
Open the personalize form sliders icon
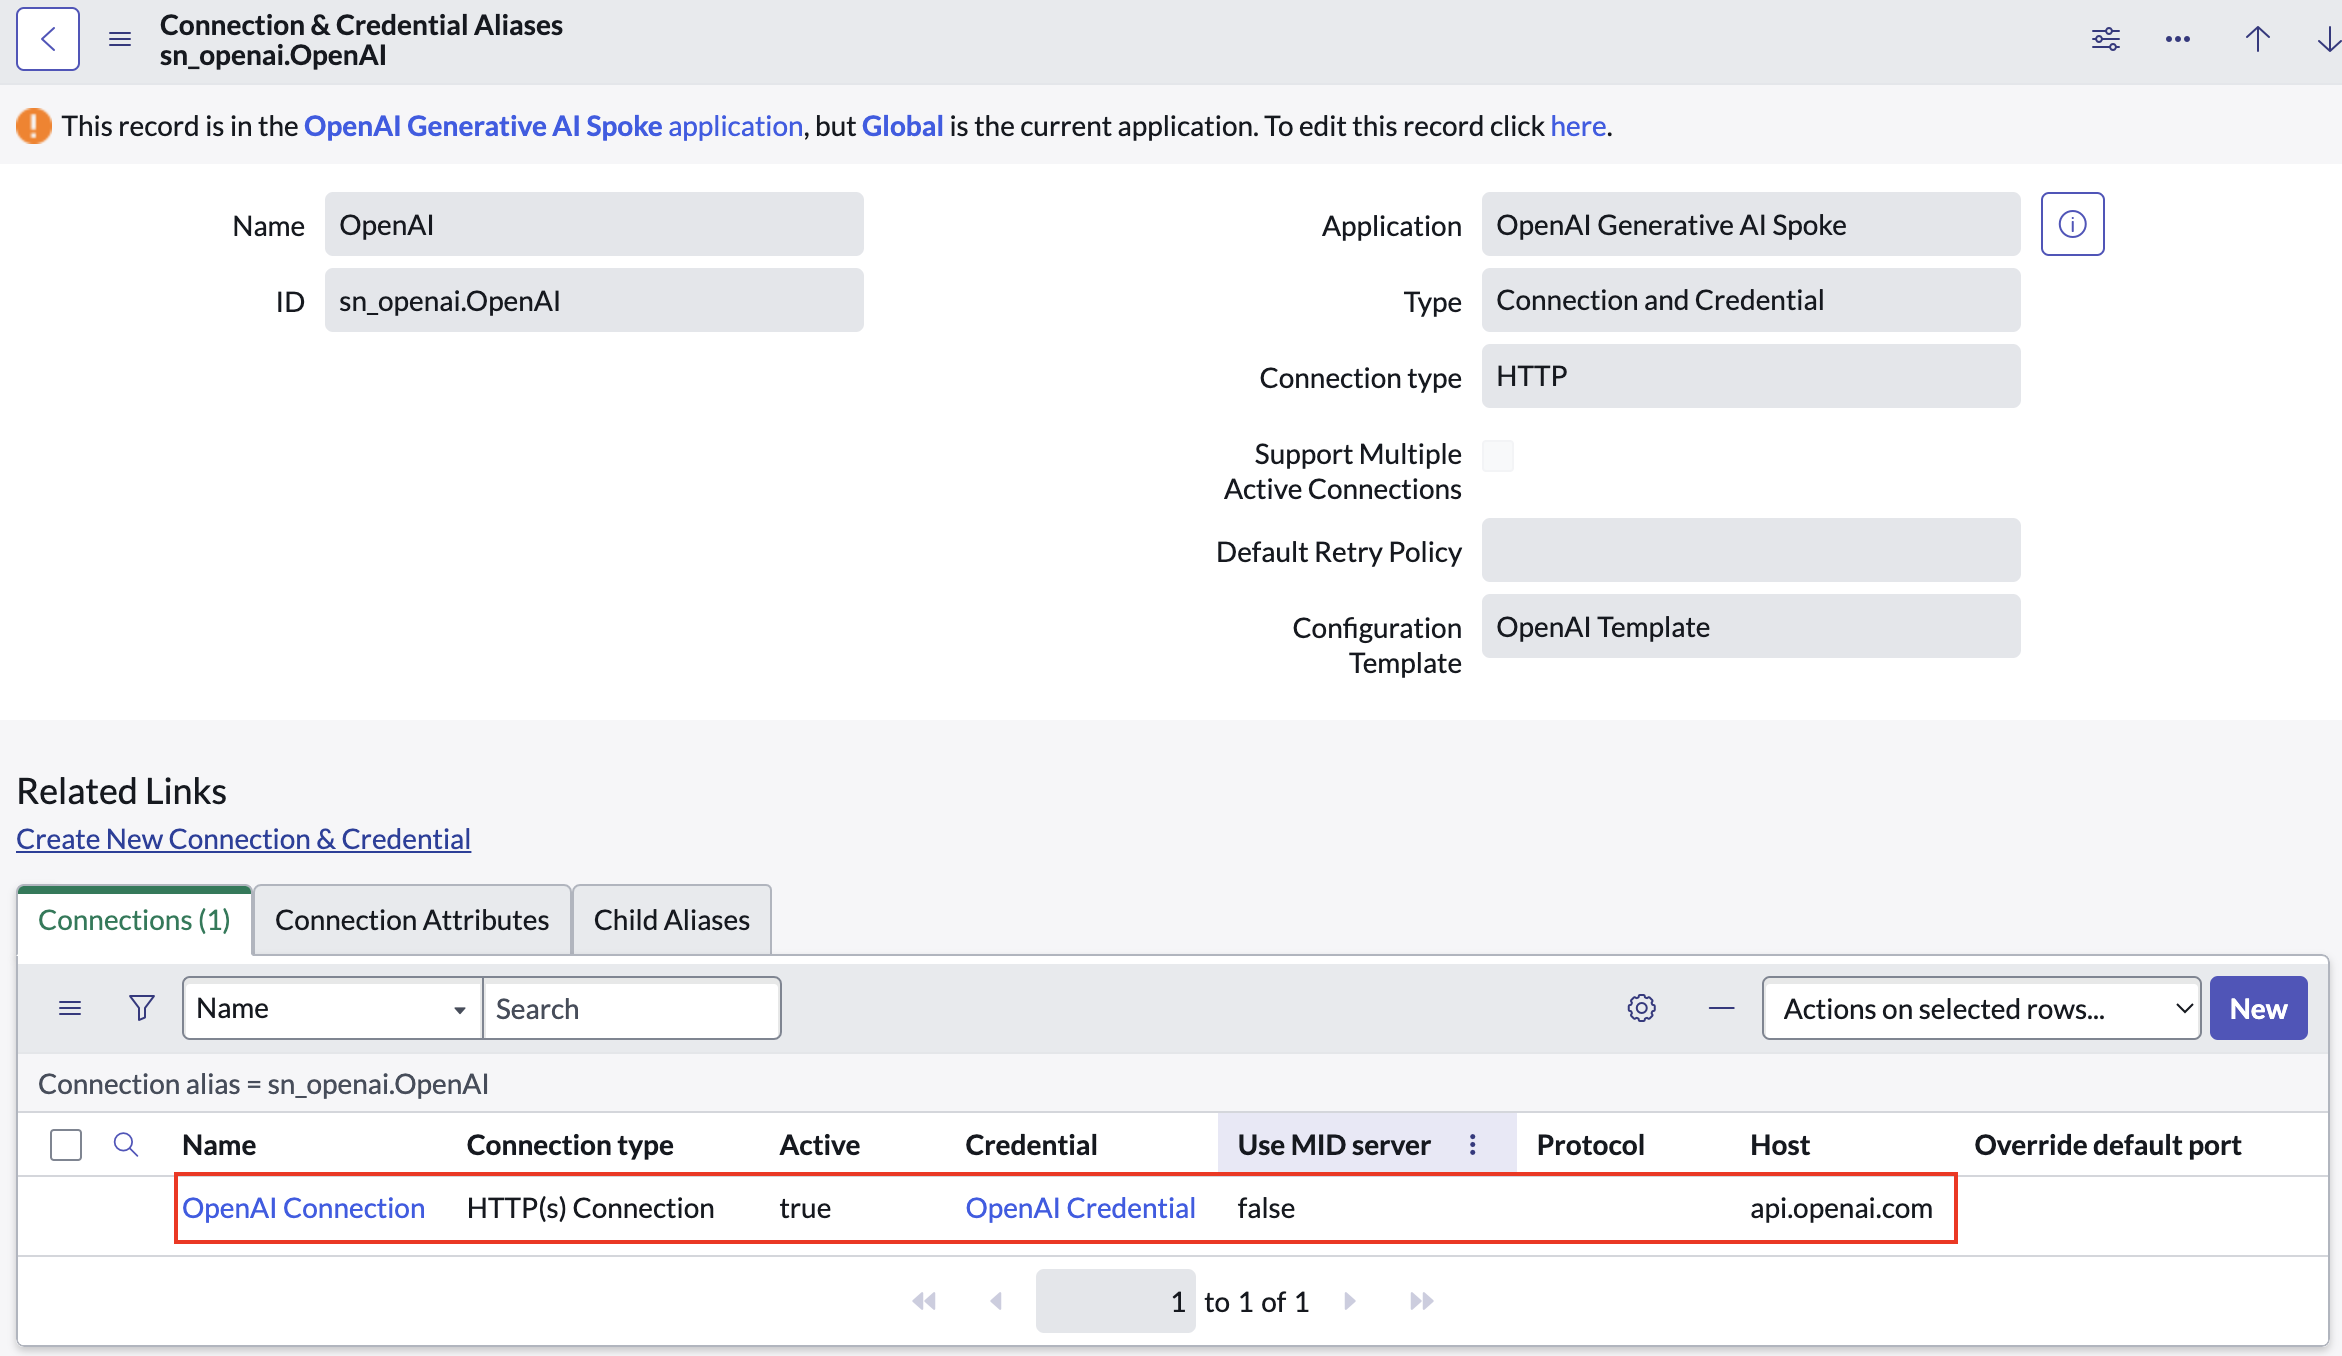coord(2106,39)
